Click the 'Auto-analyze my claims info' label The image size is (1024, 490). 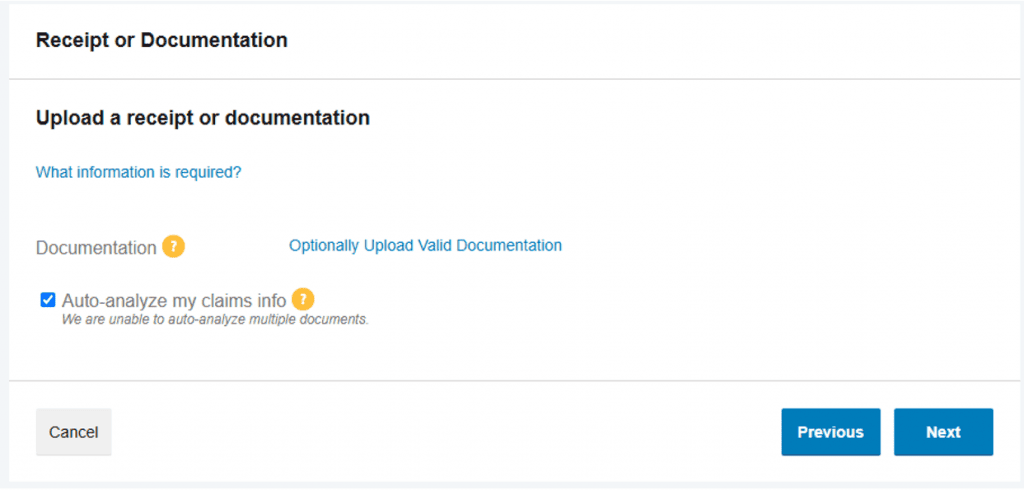click(174, 301)
